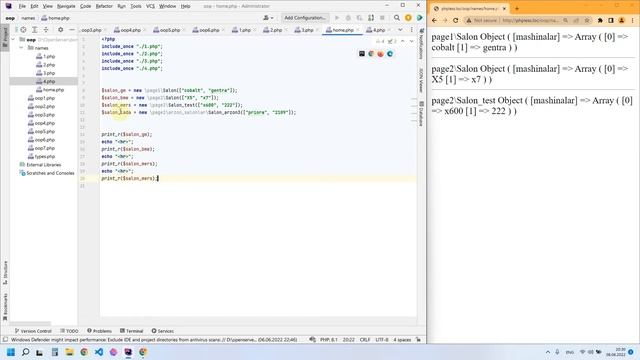Collapse the oop project root folder
This screenshot has width=640, height=360.
13,40
